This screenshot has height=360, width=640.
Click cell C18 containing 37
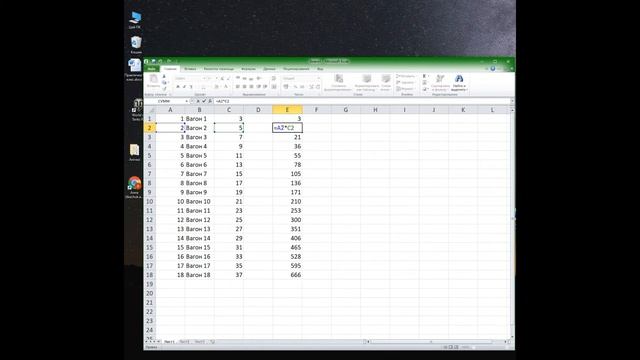pyautogui.click(x=229, y=275)
